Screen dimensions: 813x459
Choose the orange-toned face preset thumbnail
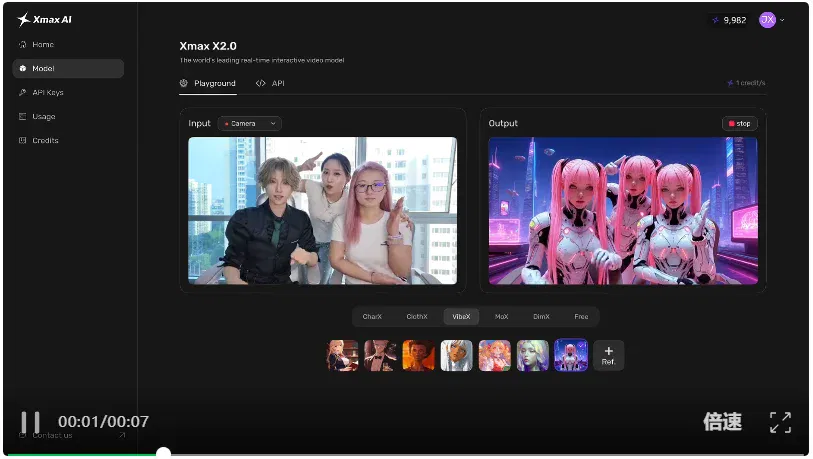pyautogui.click(x=418, y=356)
